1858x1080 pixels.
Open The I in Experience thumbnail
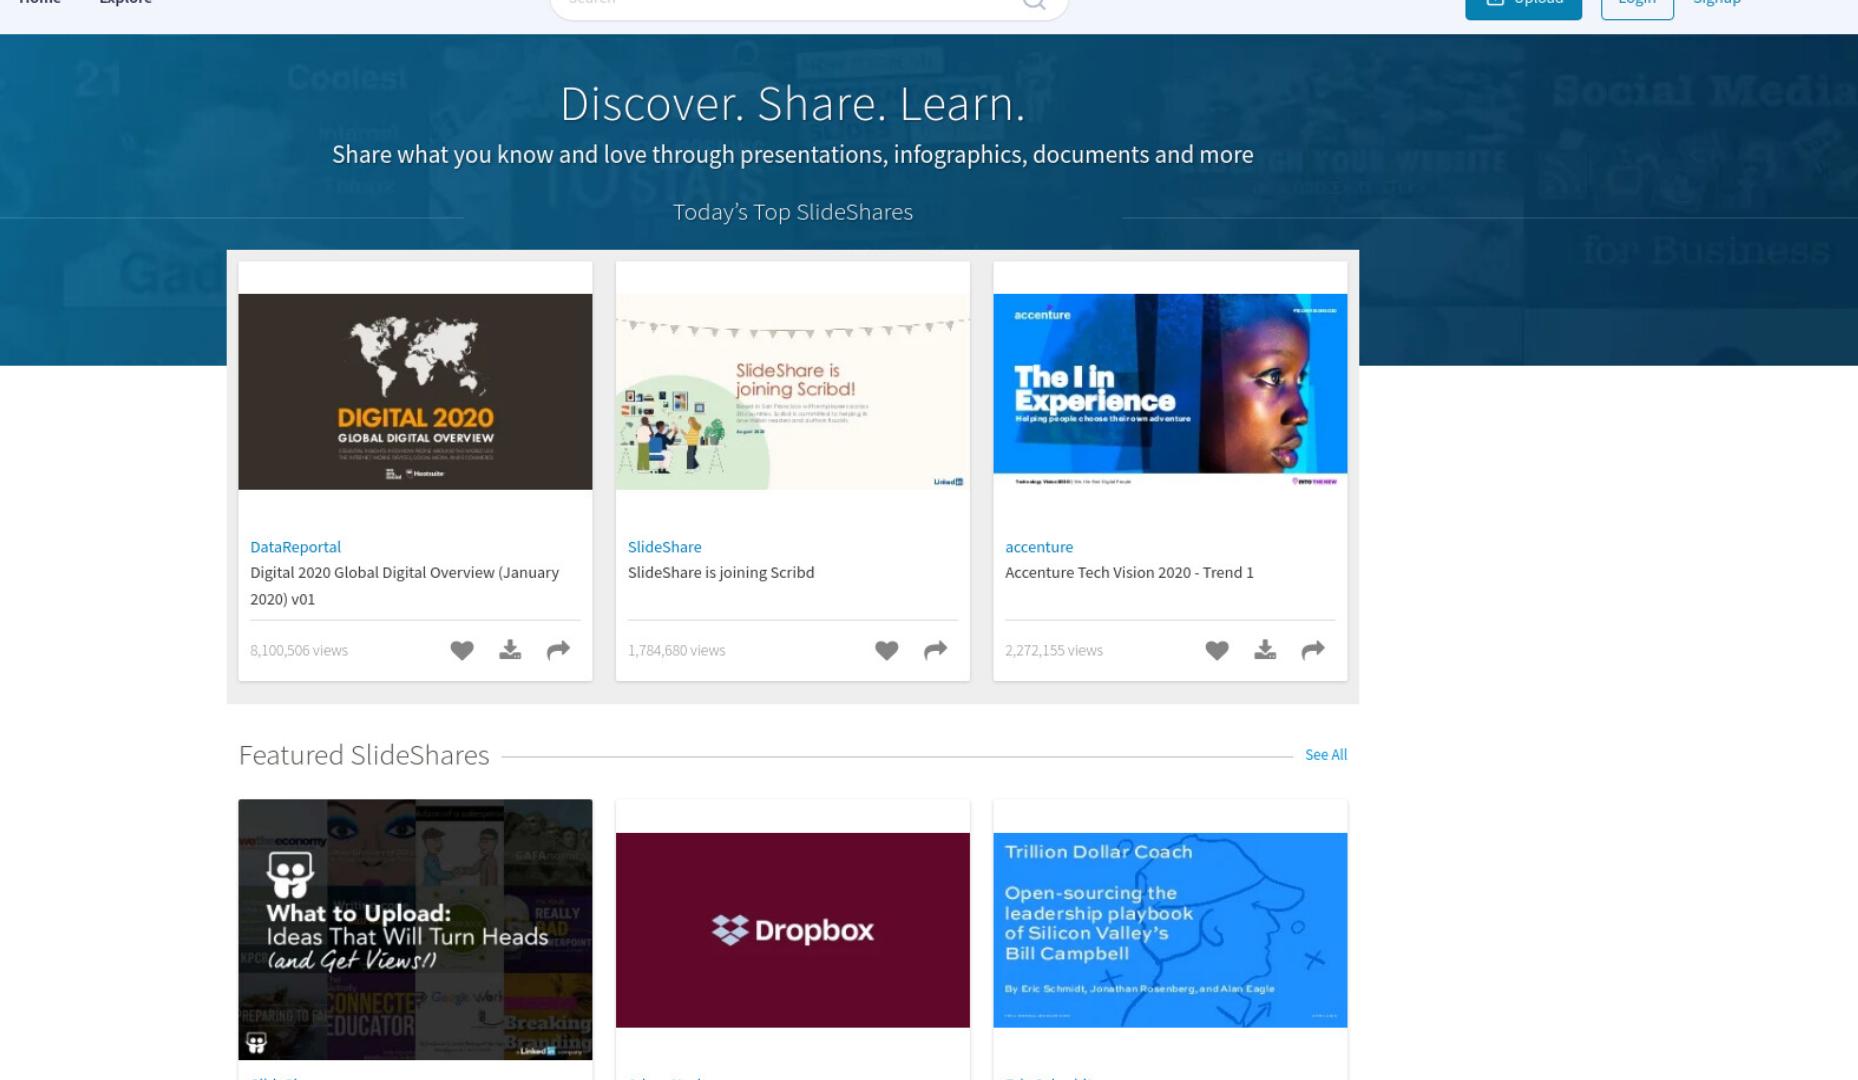(x=1170, y=392)
